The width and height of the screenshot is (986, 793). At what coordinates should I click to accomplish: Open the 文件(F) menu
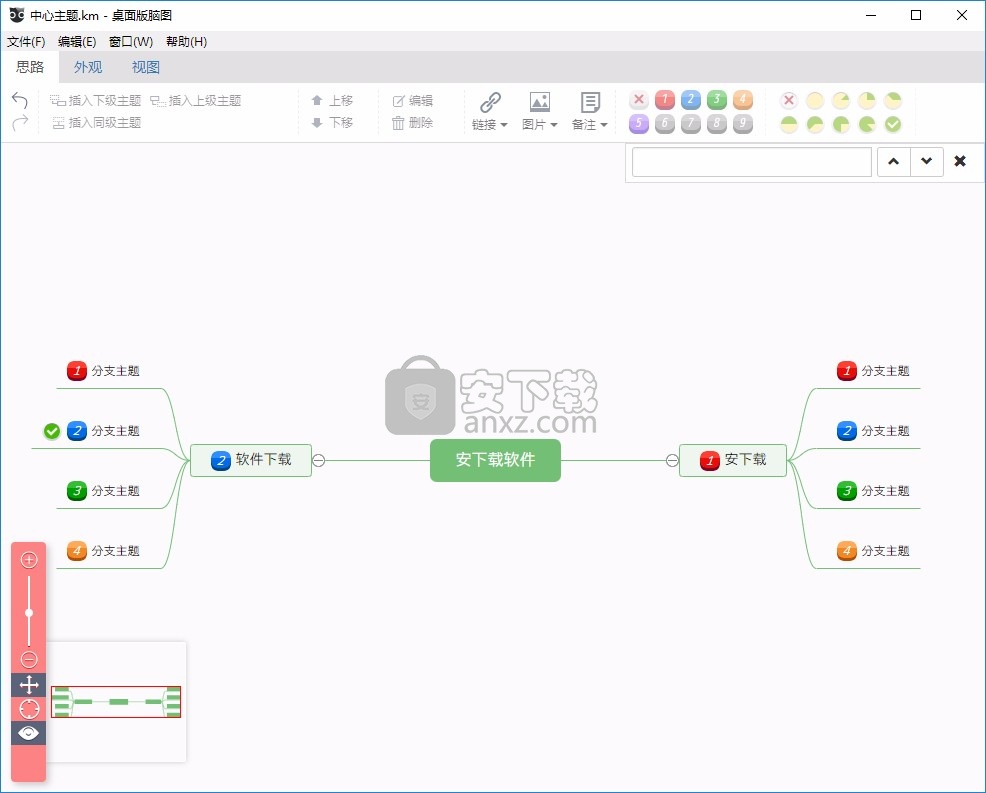[26, 42]
